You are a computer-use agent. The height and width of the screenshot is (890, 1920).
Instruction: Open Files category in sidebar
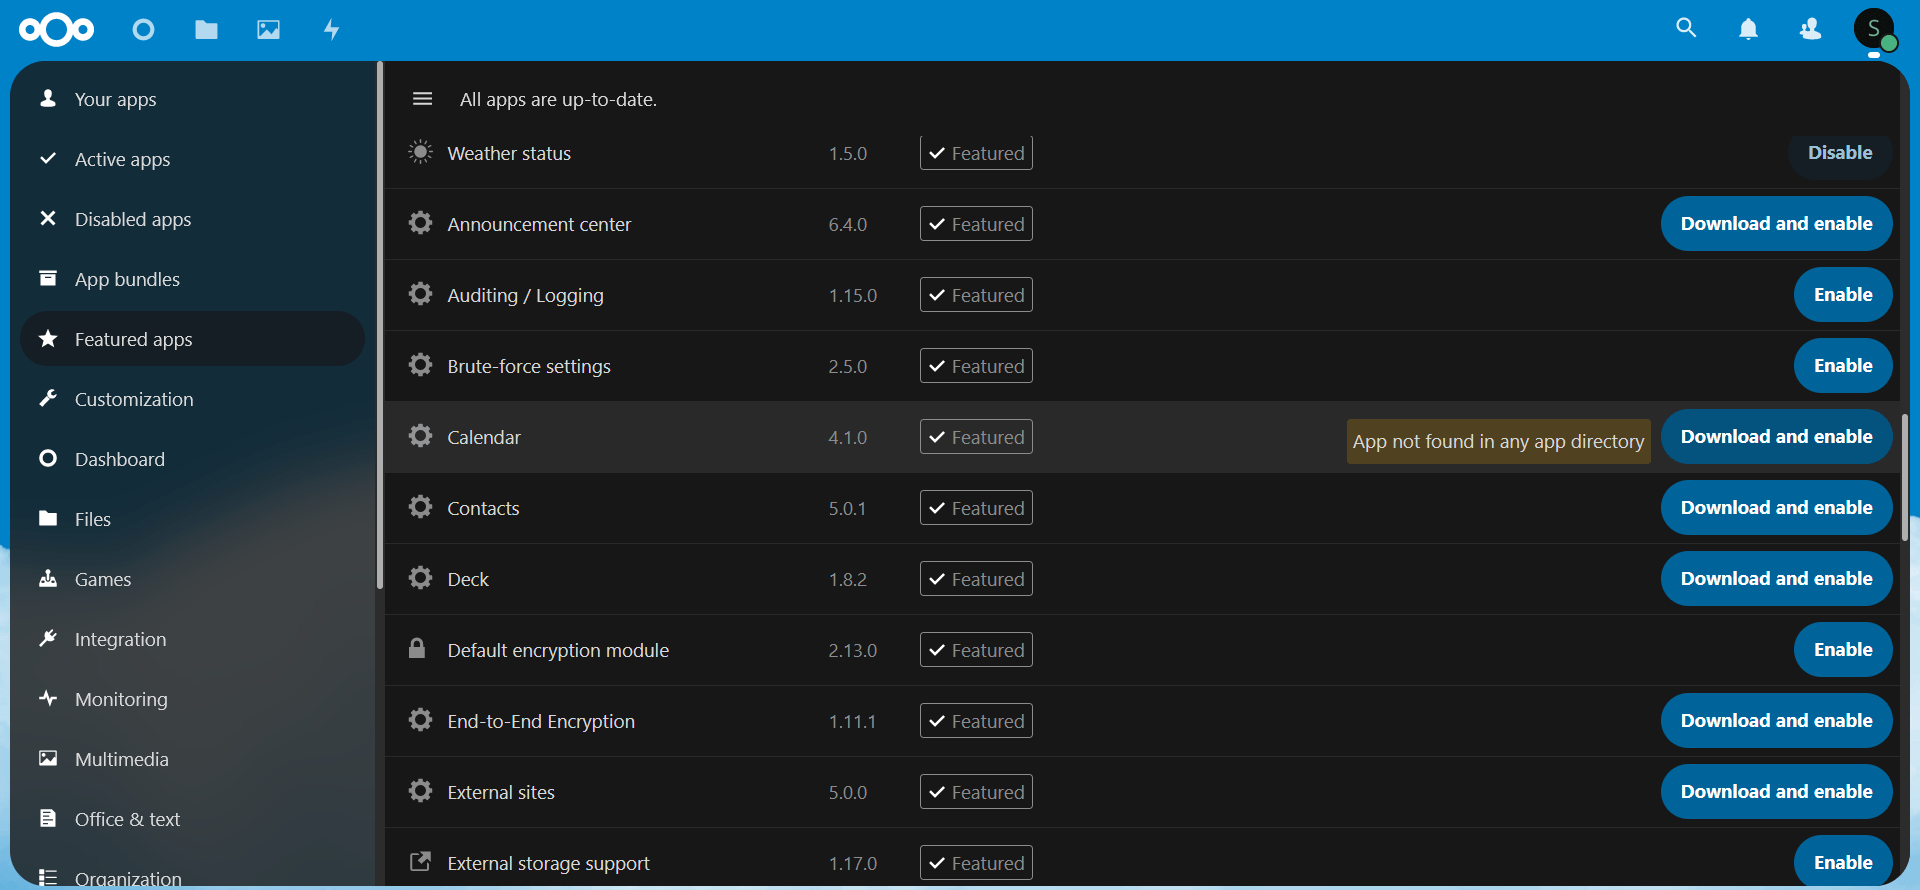(x=192, y=519)
